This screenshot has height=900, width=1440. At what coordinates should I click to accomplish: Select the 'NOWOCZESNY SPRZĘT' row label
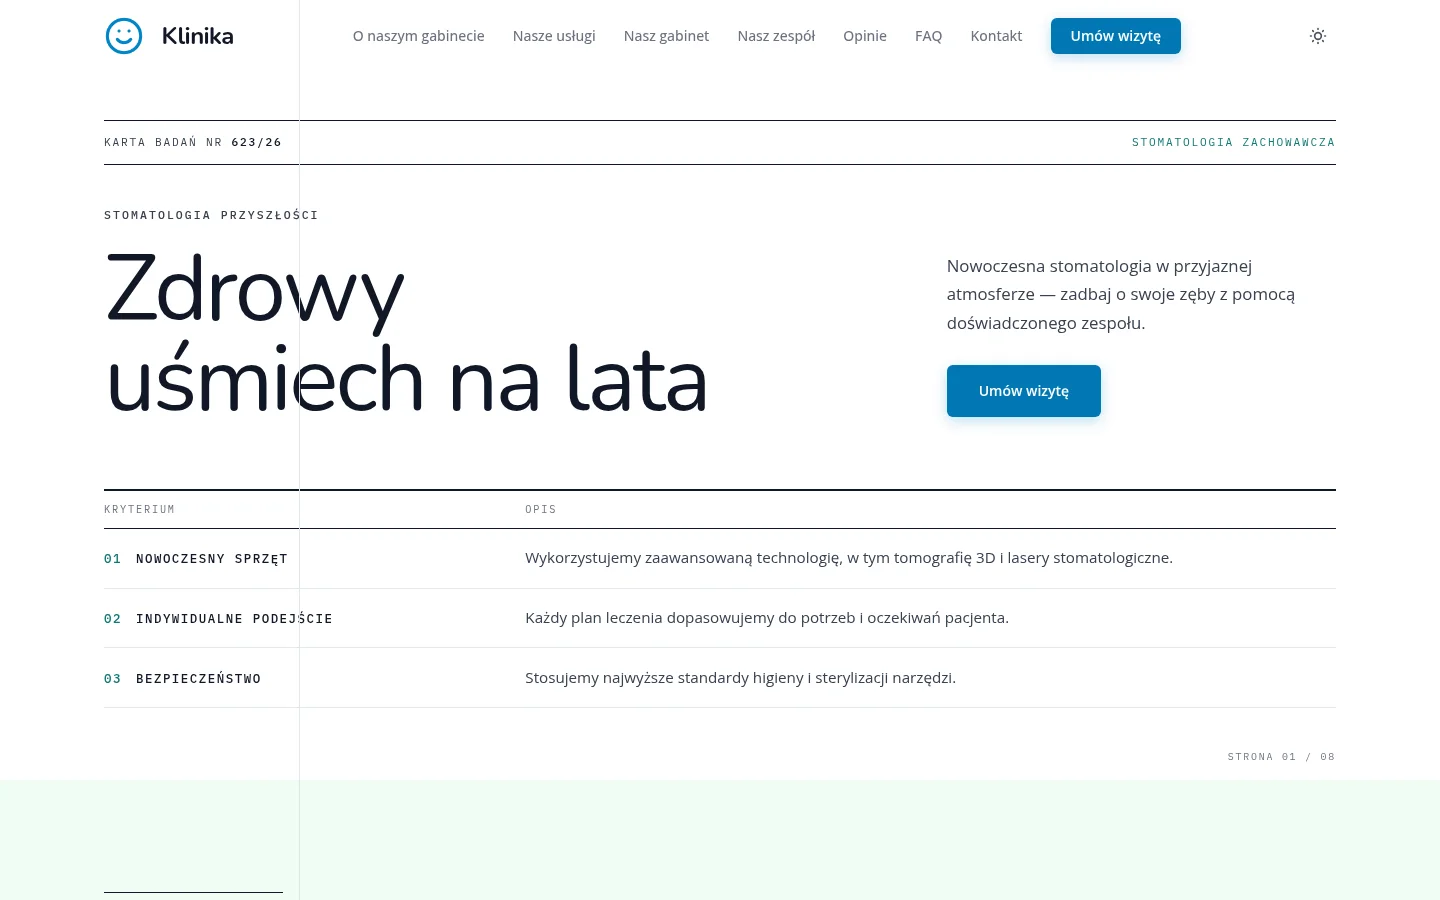(212, 559)
